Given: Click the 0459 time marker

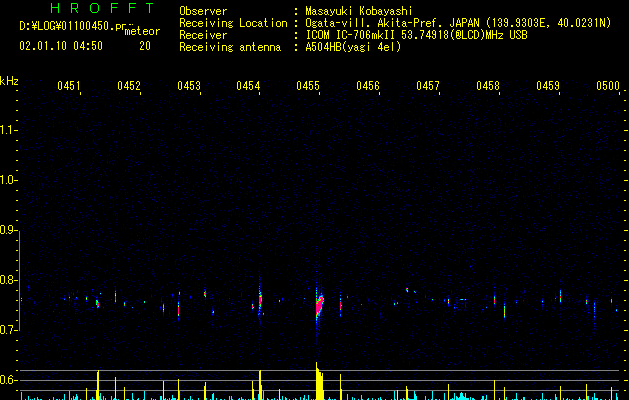Looking at the screenshot, I should click(548, 86).
